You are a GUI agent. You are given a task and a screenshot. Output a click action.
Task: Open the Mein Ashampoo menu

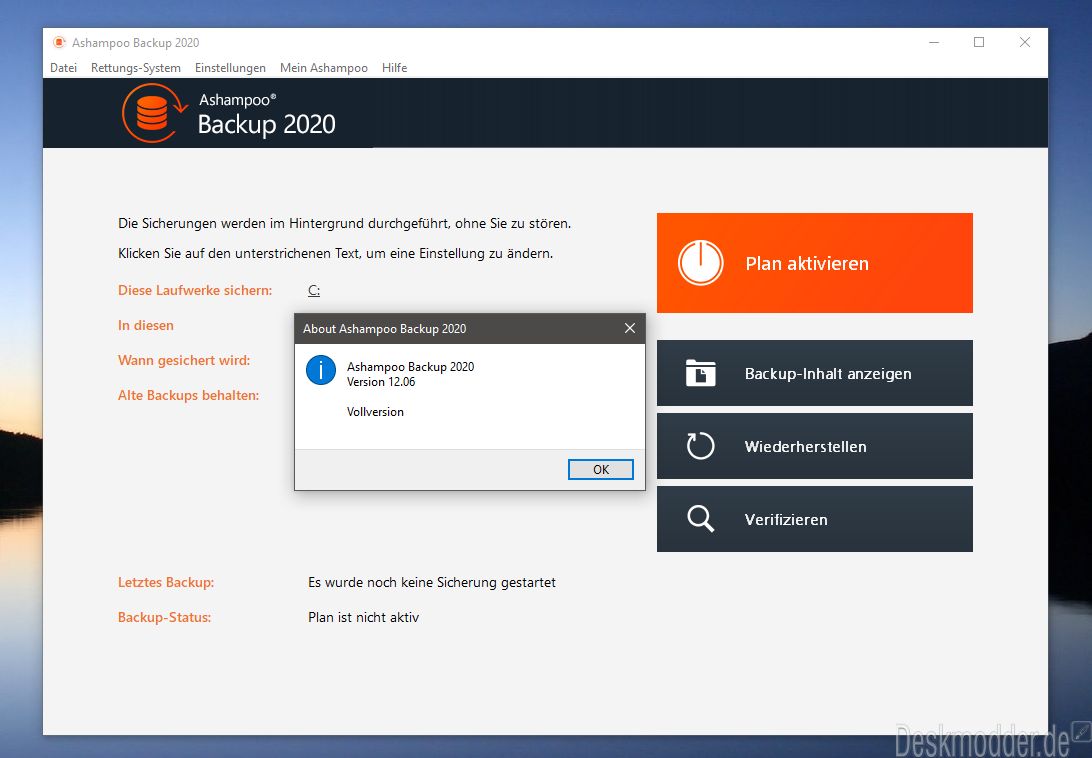(324, 68)
